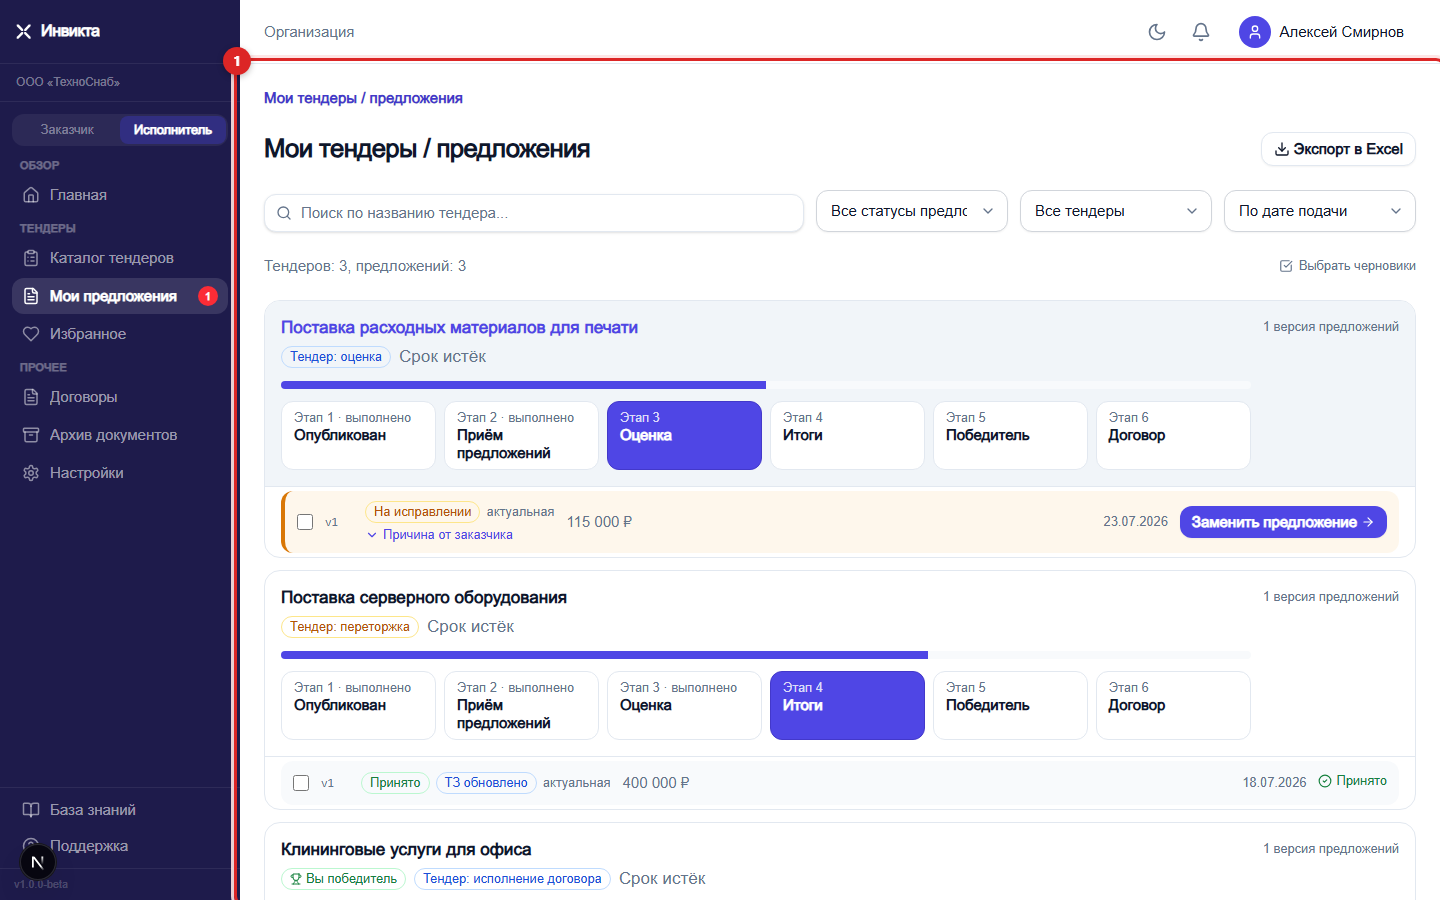Click the Избранное heart icon
This screenshot has height=900, width=1440.
[31, 334]
